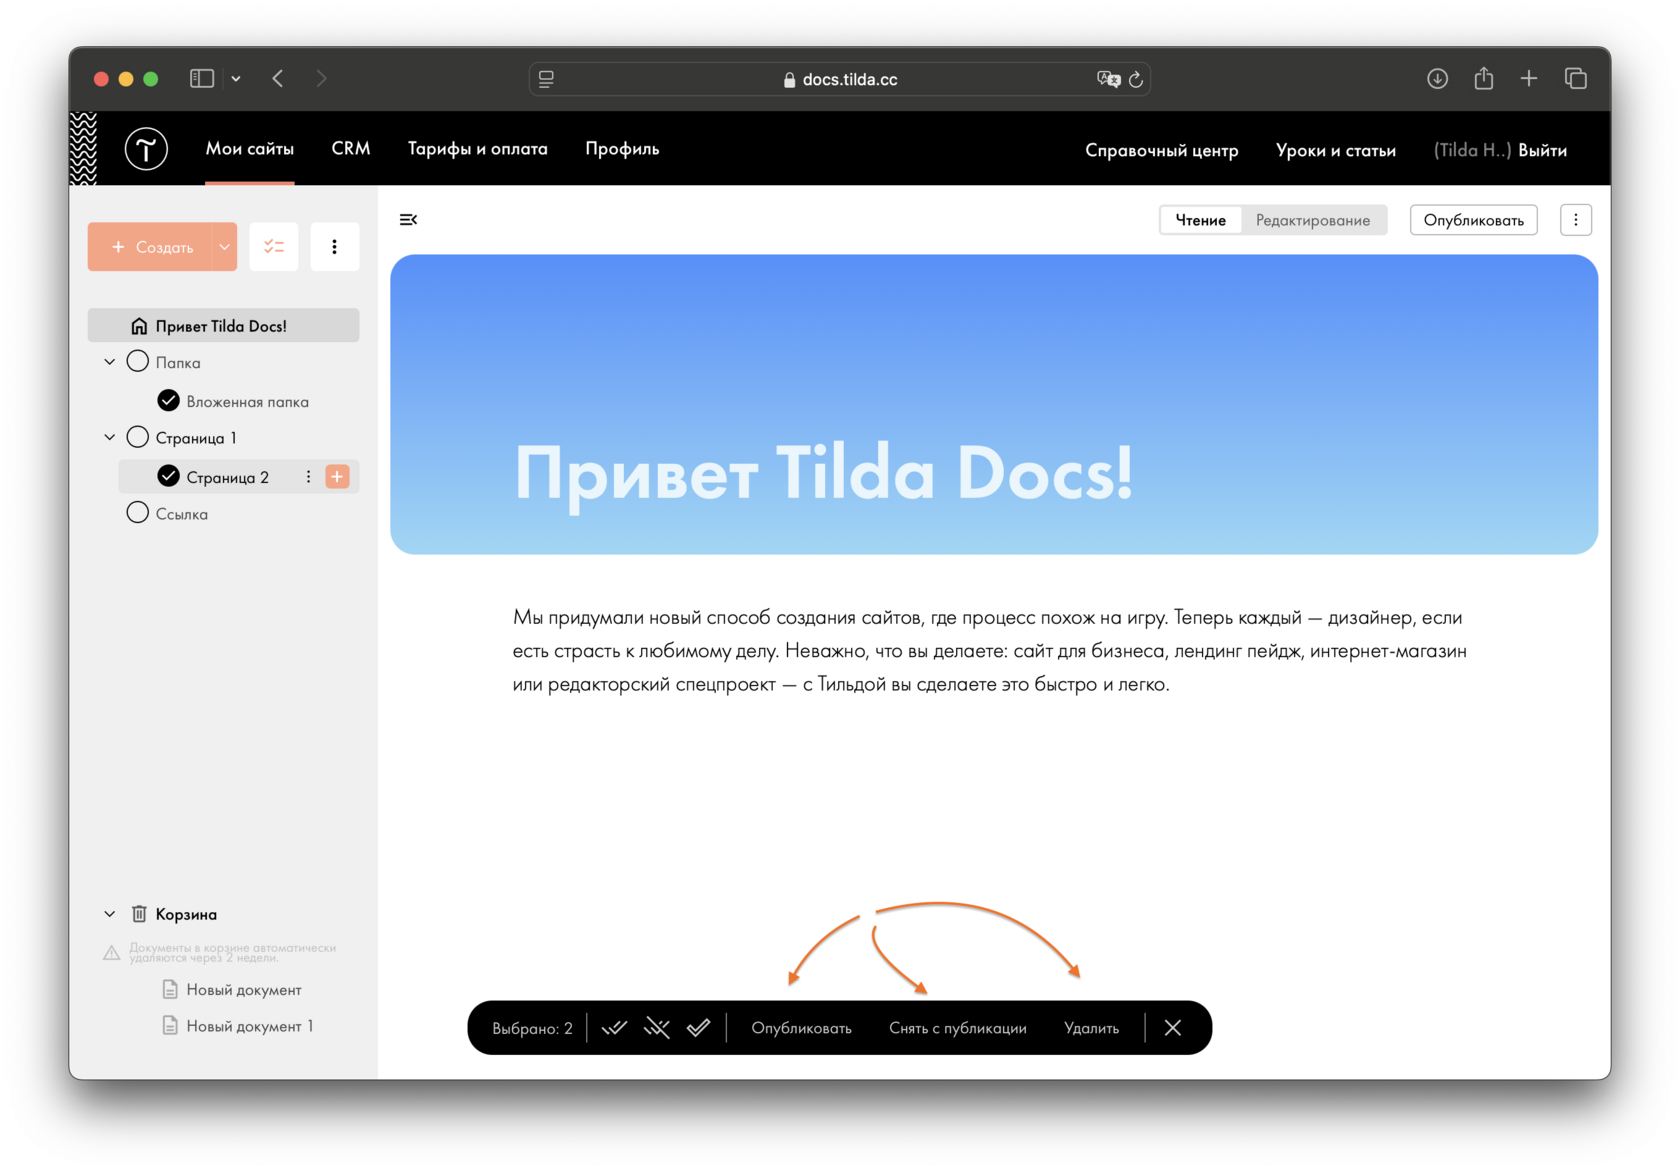
Task: Check the Страница 1 checkbox
Action: [138, 437]
